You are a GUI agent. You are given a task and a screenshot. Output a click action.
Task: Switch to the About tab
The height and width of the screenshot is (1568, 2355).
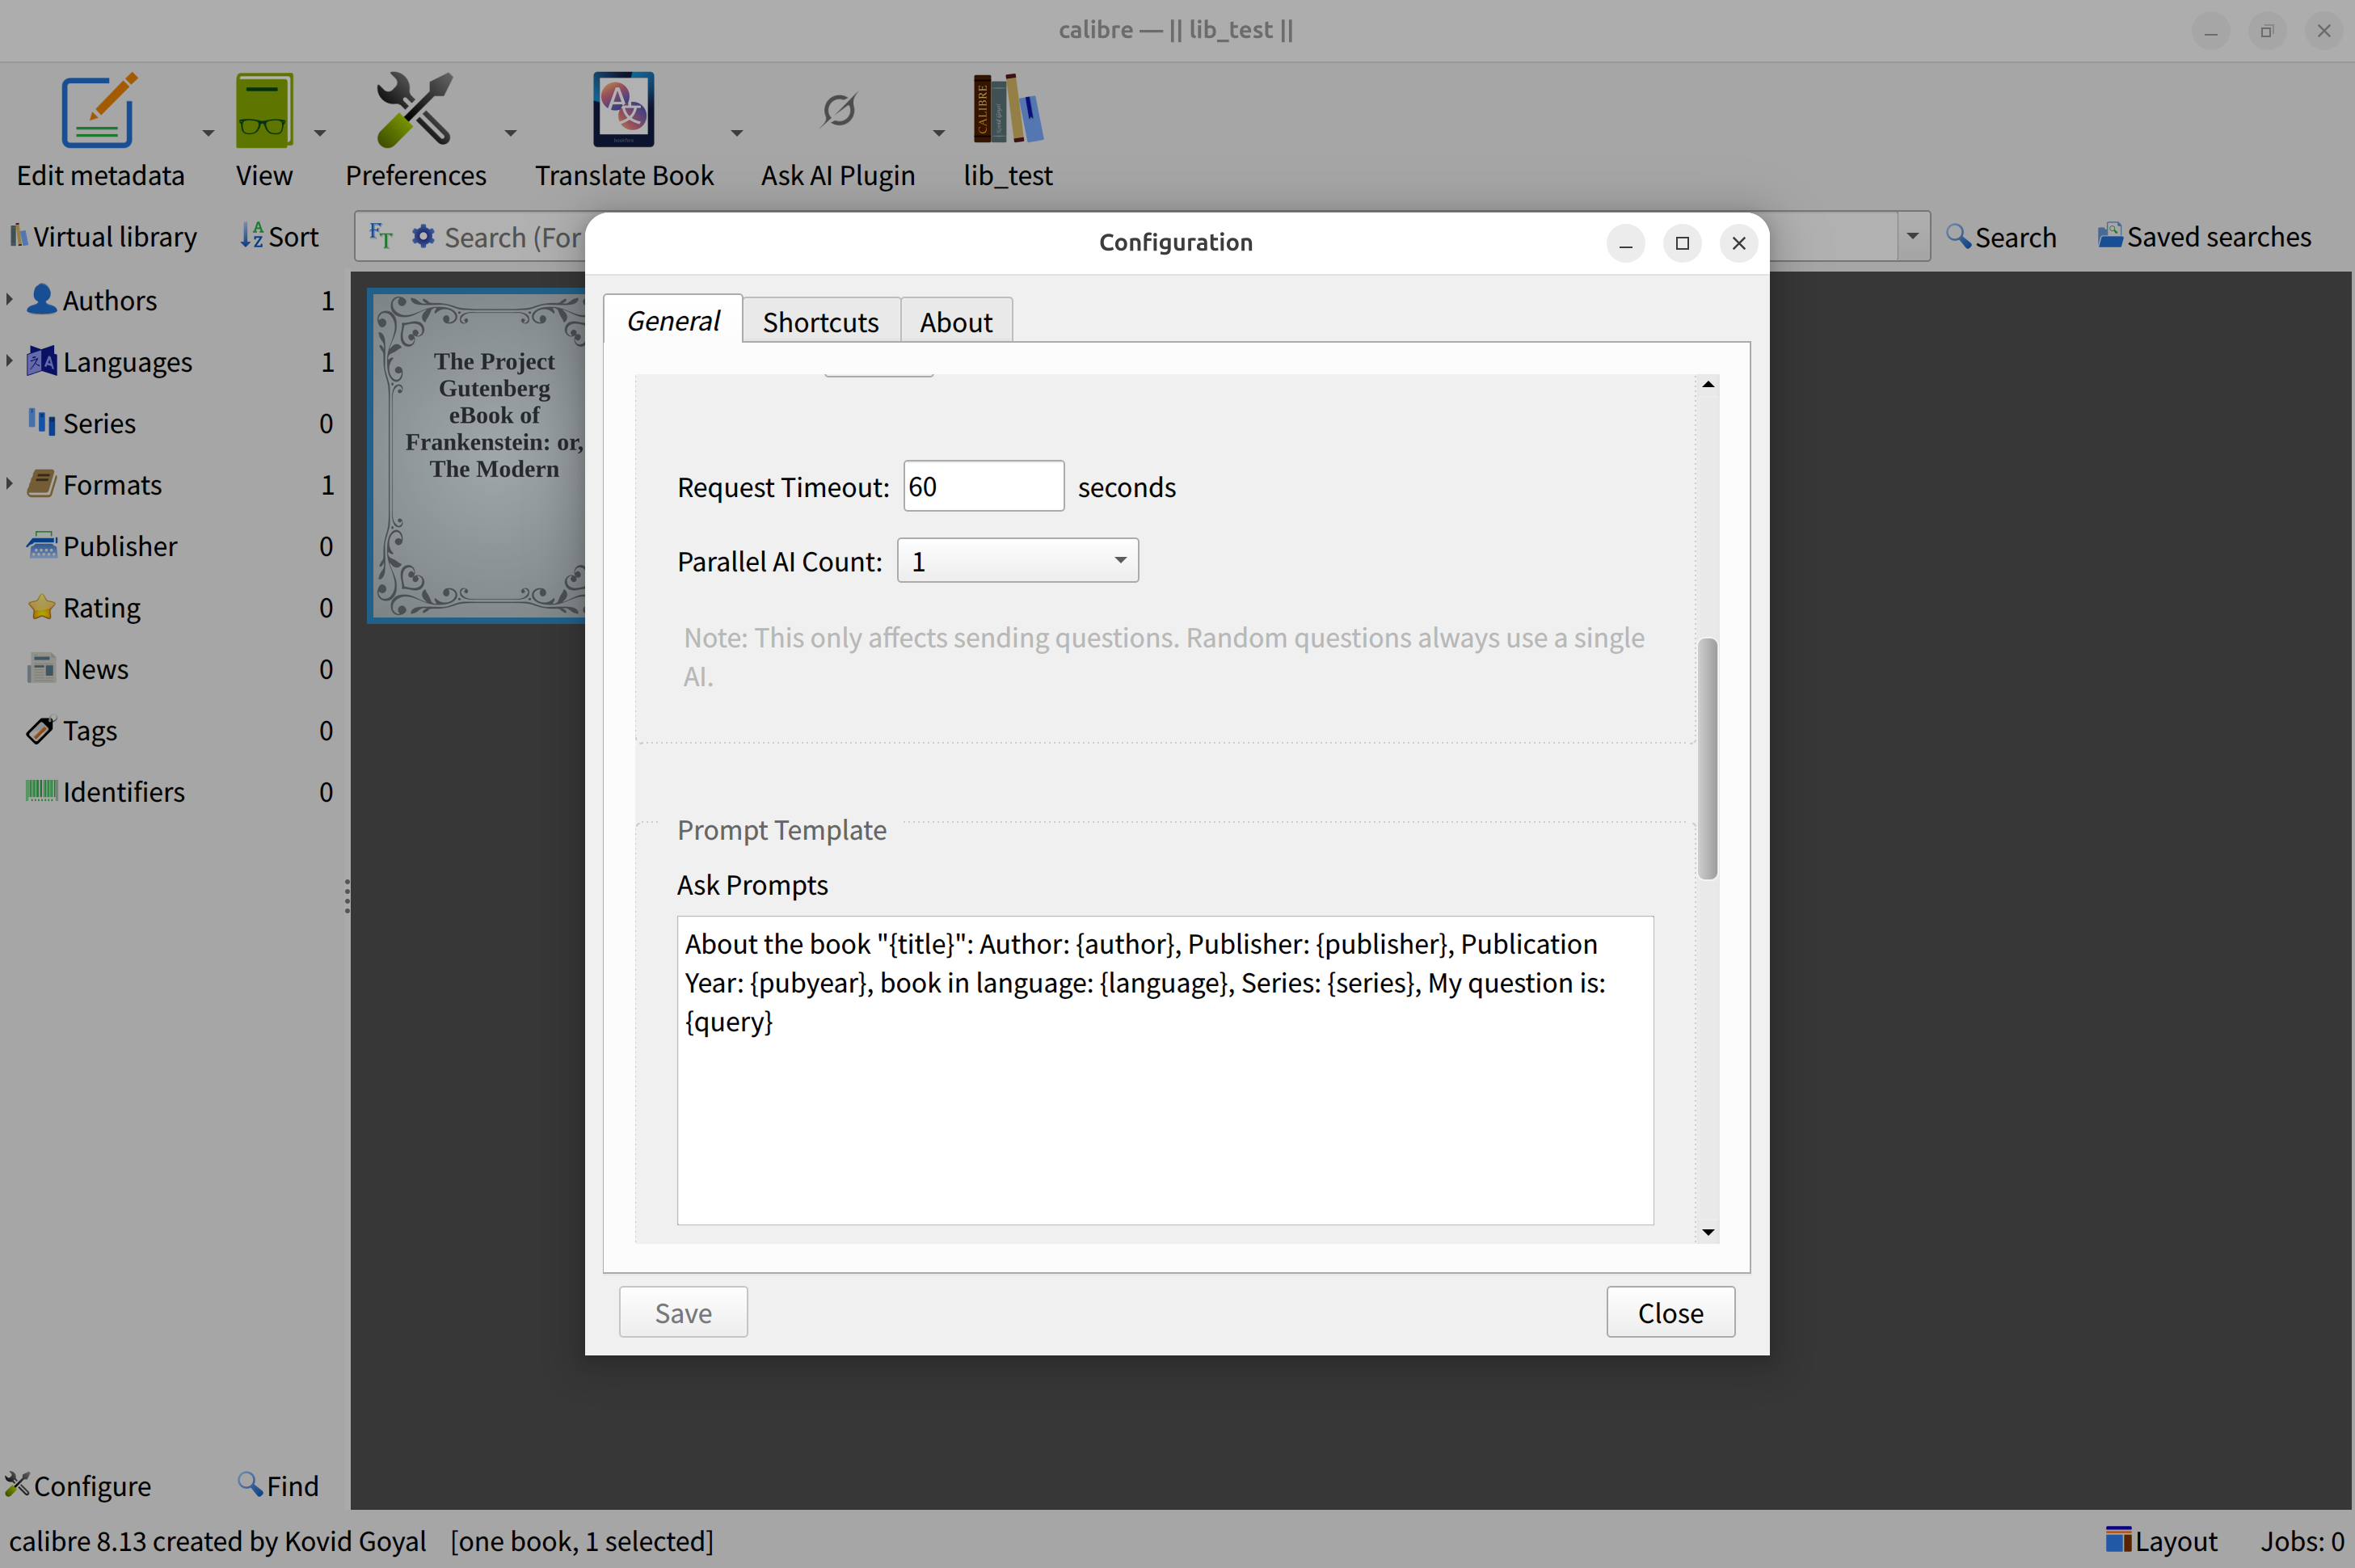tap(955, 322)
